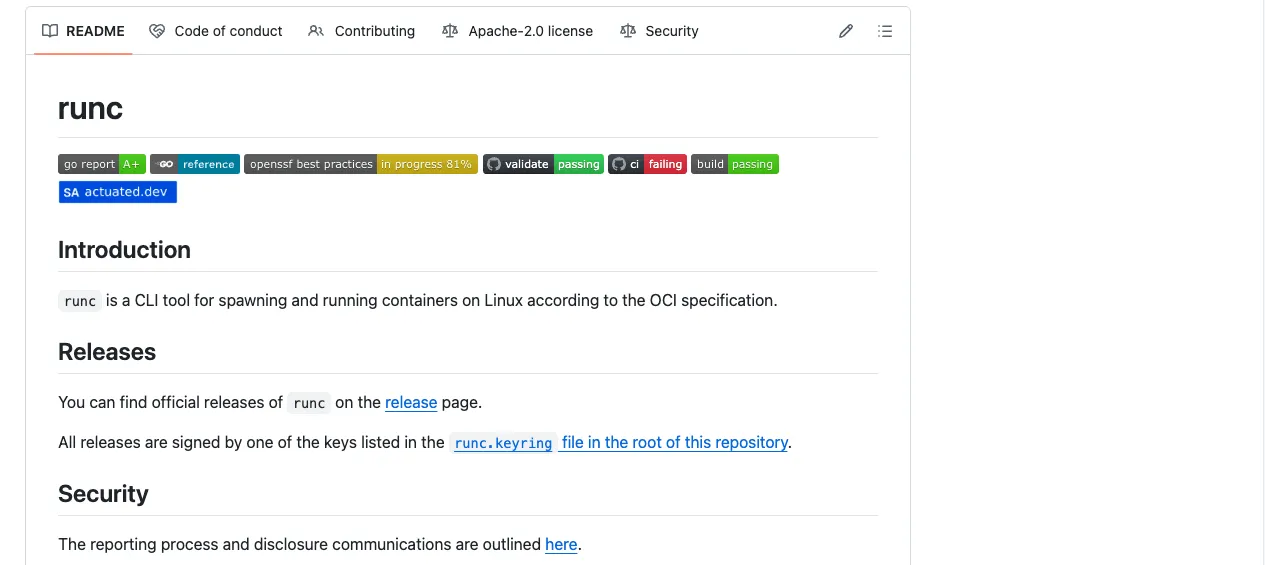Click the people icon beside Contributing
The image size is (1265, 565).
(316, 31)
